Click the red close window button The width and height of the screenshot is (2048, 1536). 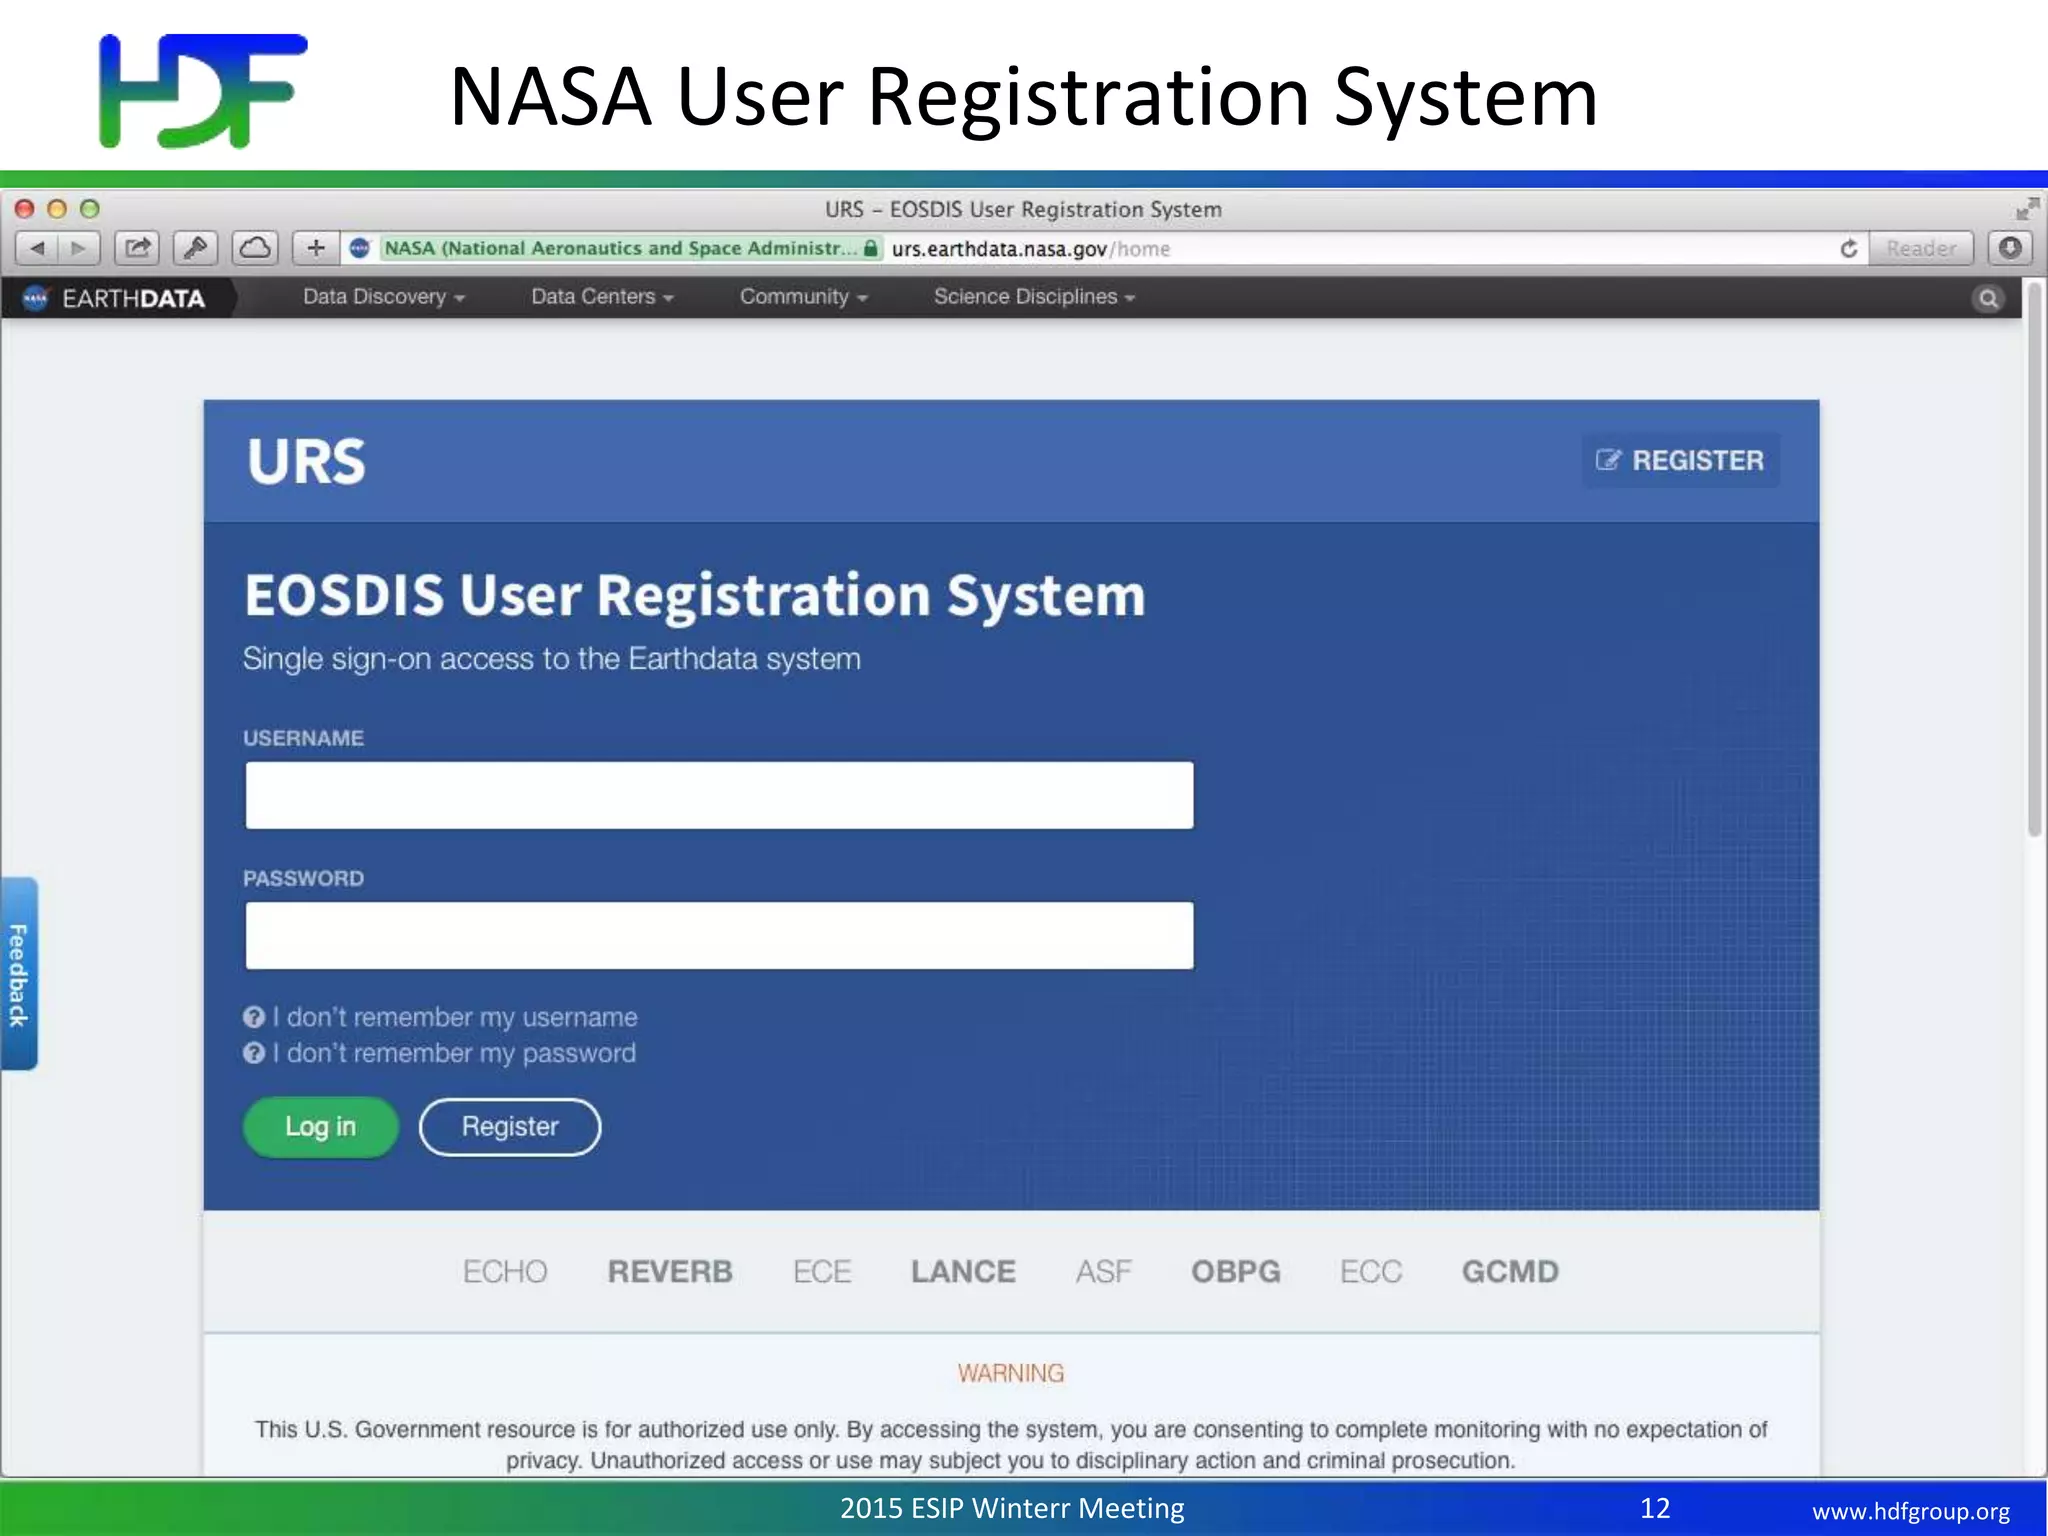point(25,208)
